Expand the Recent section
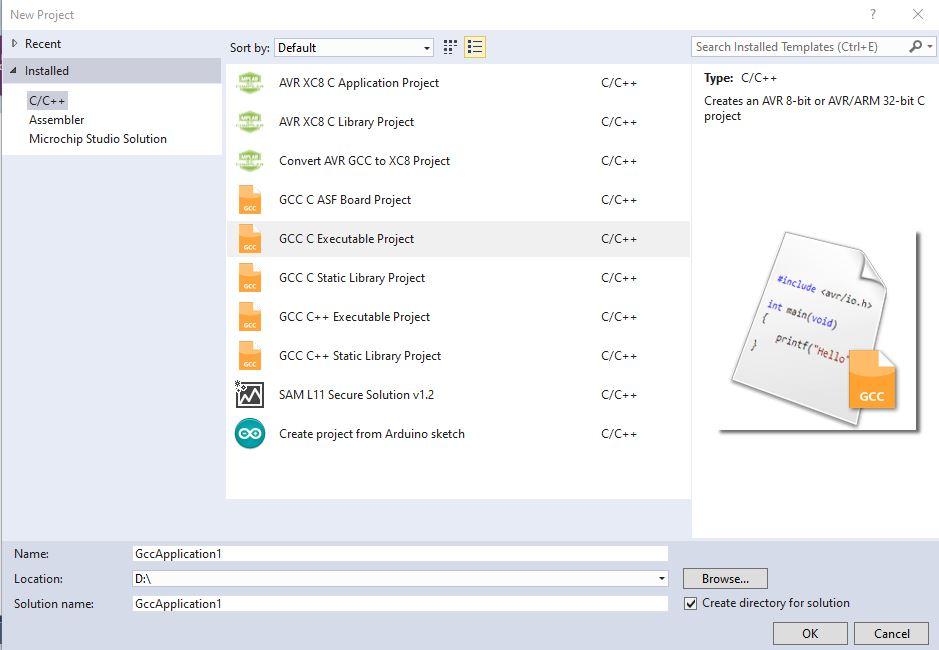 (x=15, y=43)
